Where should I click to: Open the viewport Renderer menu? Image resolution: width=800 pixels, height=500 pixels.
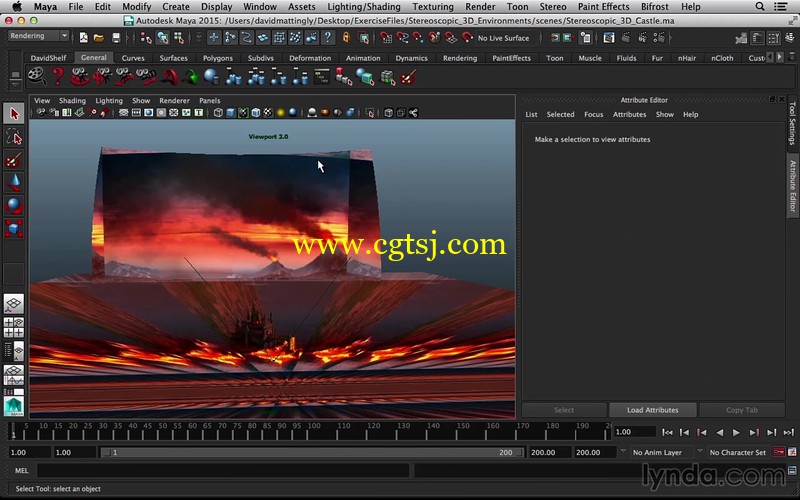pyautogui.click(x=174, y=101)
